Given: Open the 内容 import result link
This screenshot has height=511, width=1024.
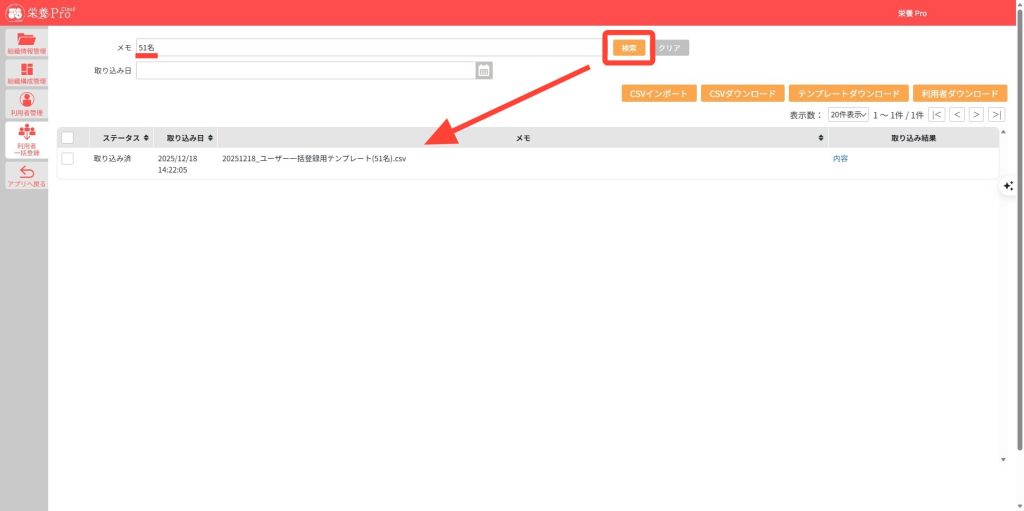Looking at the screenshot, I should (x=840, y=159).
